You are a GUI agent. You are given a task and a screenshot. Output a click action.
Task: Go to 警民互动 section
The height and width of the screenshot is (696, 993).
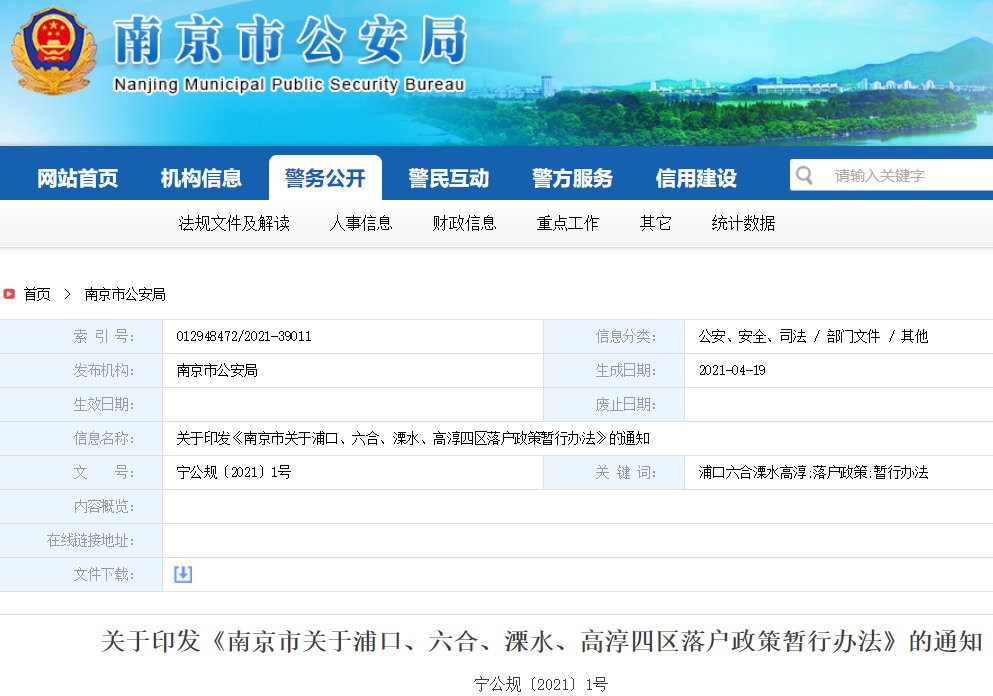448,179
